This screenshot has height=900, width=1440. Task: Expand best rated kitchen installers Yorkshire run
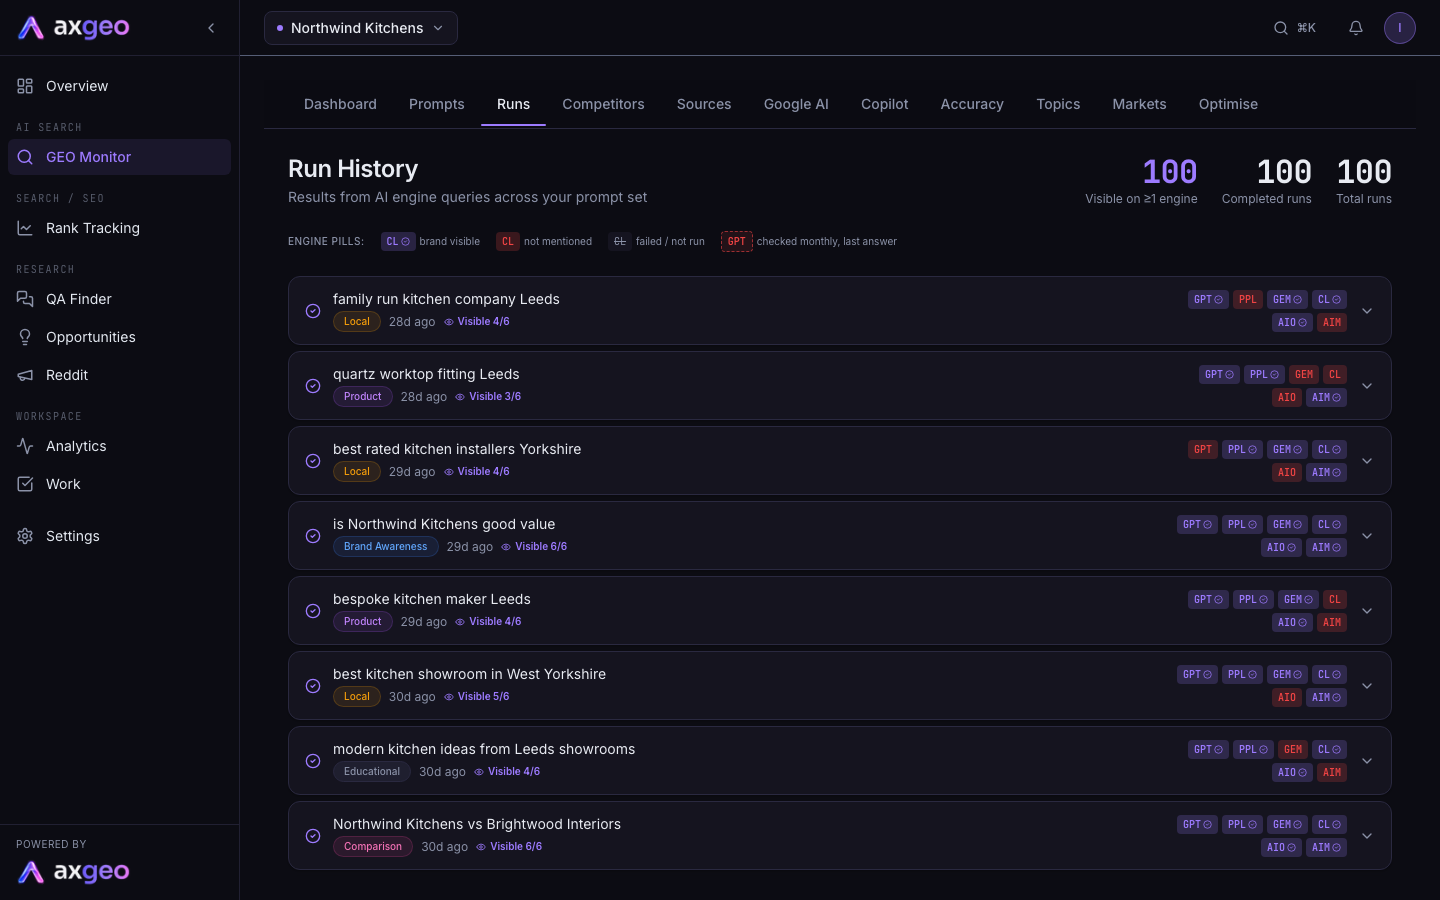[1367, 461]
